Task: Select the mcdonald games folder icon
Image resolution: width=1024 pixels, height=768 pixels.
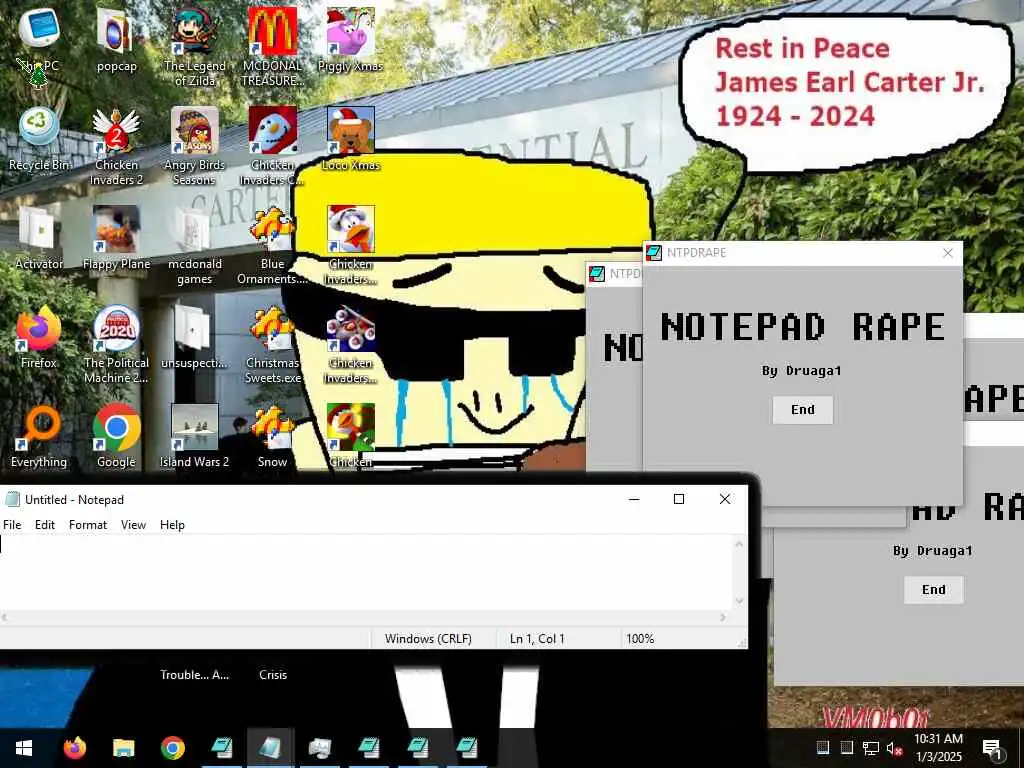Action: (195, 244)
